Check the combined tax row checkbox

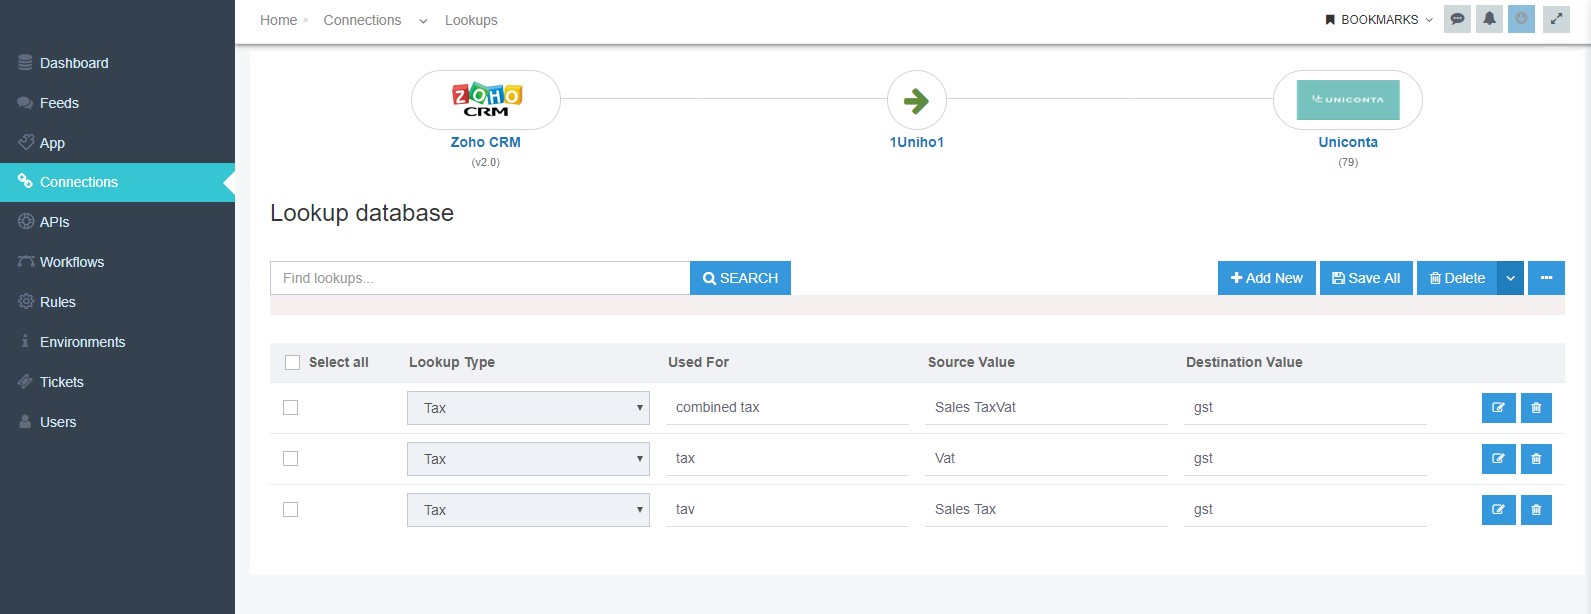[x=290, y=407]
